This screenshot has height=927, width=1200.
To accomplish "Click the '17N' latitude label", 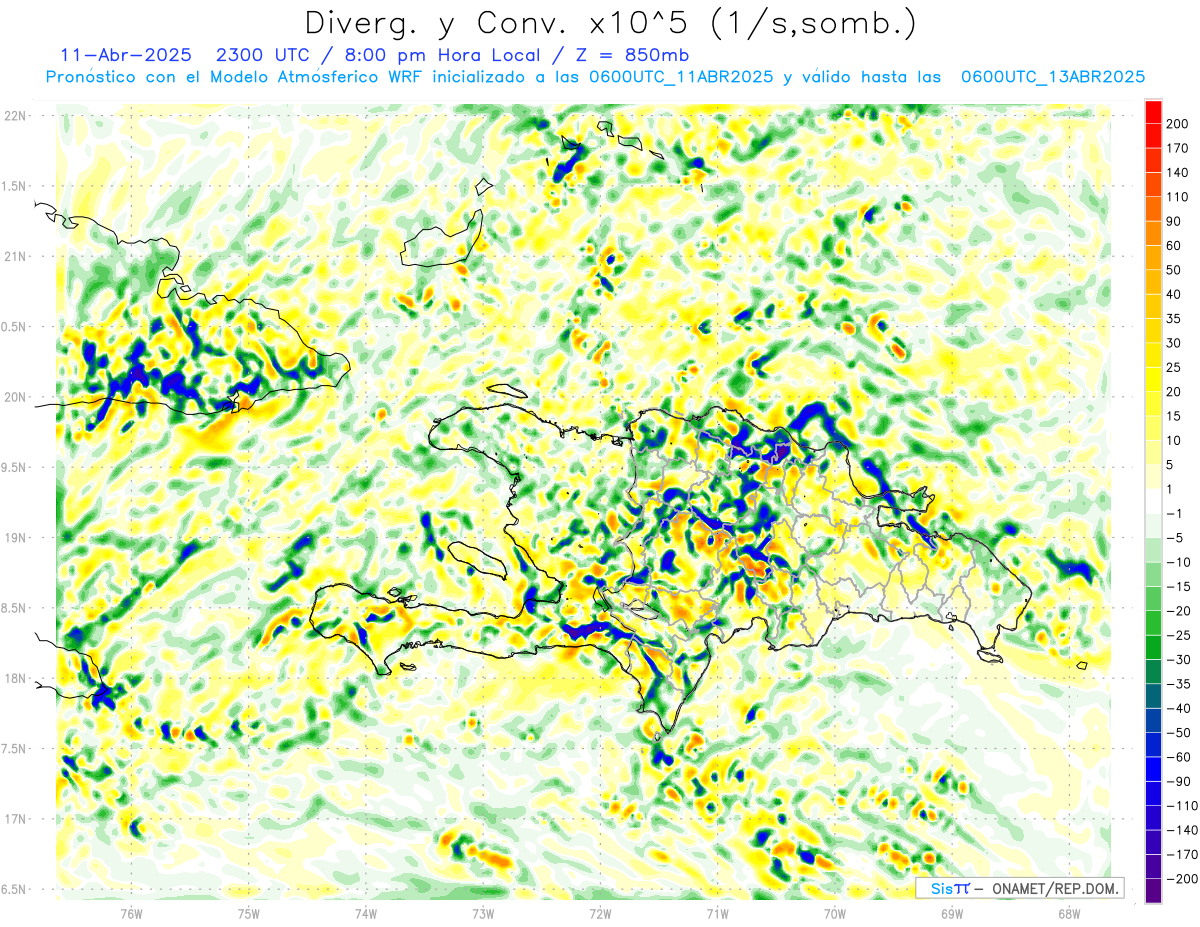I will click(x=14, y=819).
